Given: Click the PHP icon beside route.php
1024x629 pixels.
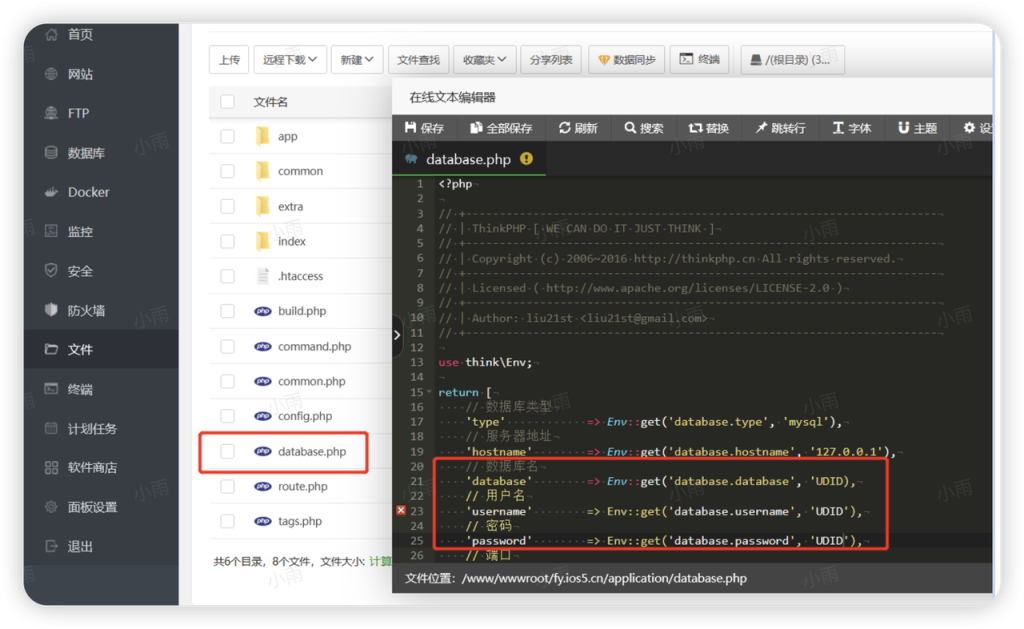Looking at the screenshot, I should pyautogui.click(x=263, y=486).
